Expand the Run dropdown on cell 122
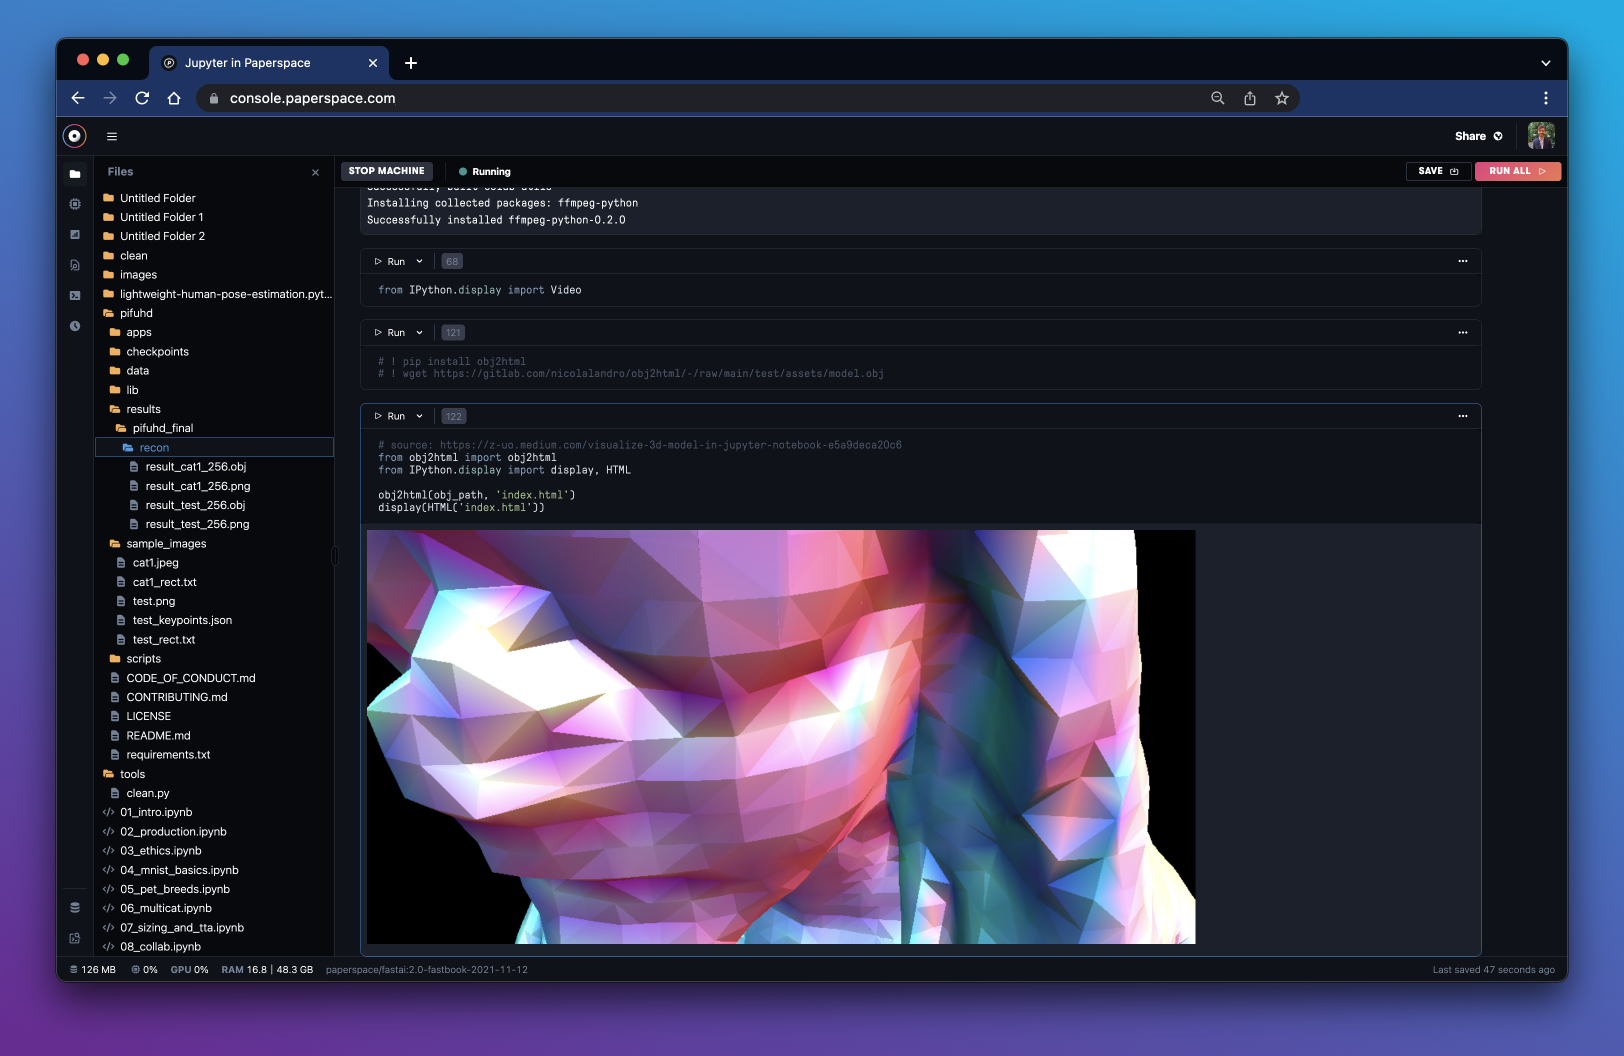The image size is (1624, 1056). (x=421, y=416)
